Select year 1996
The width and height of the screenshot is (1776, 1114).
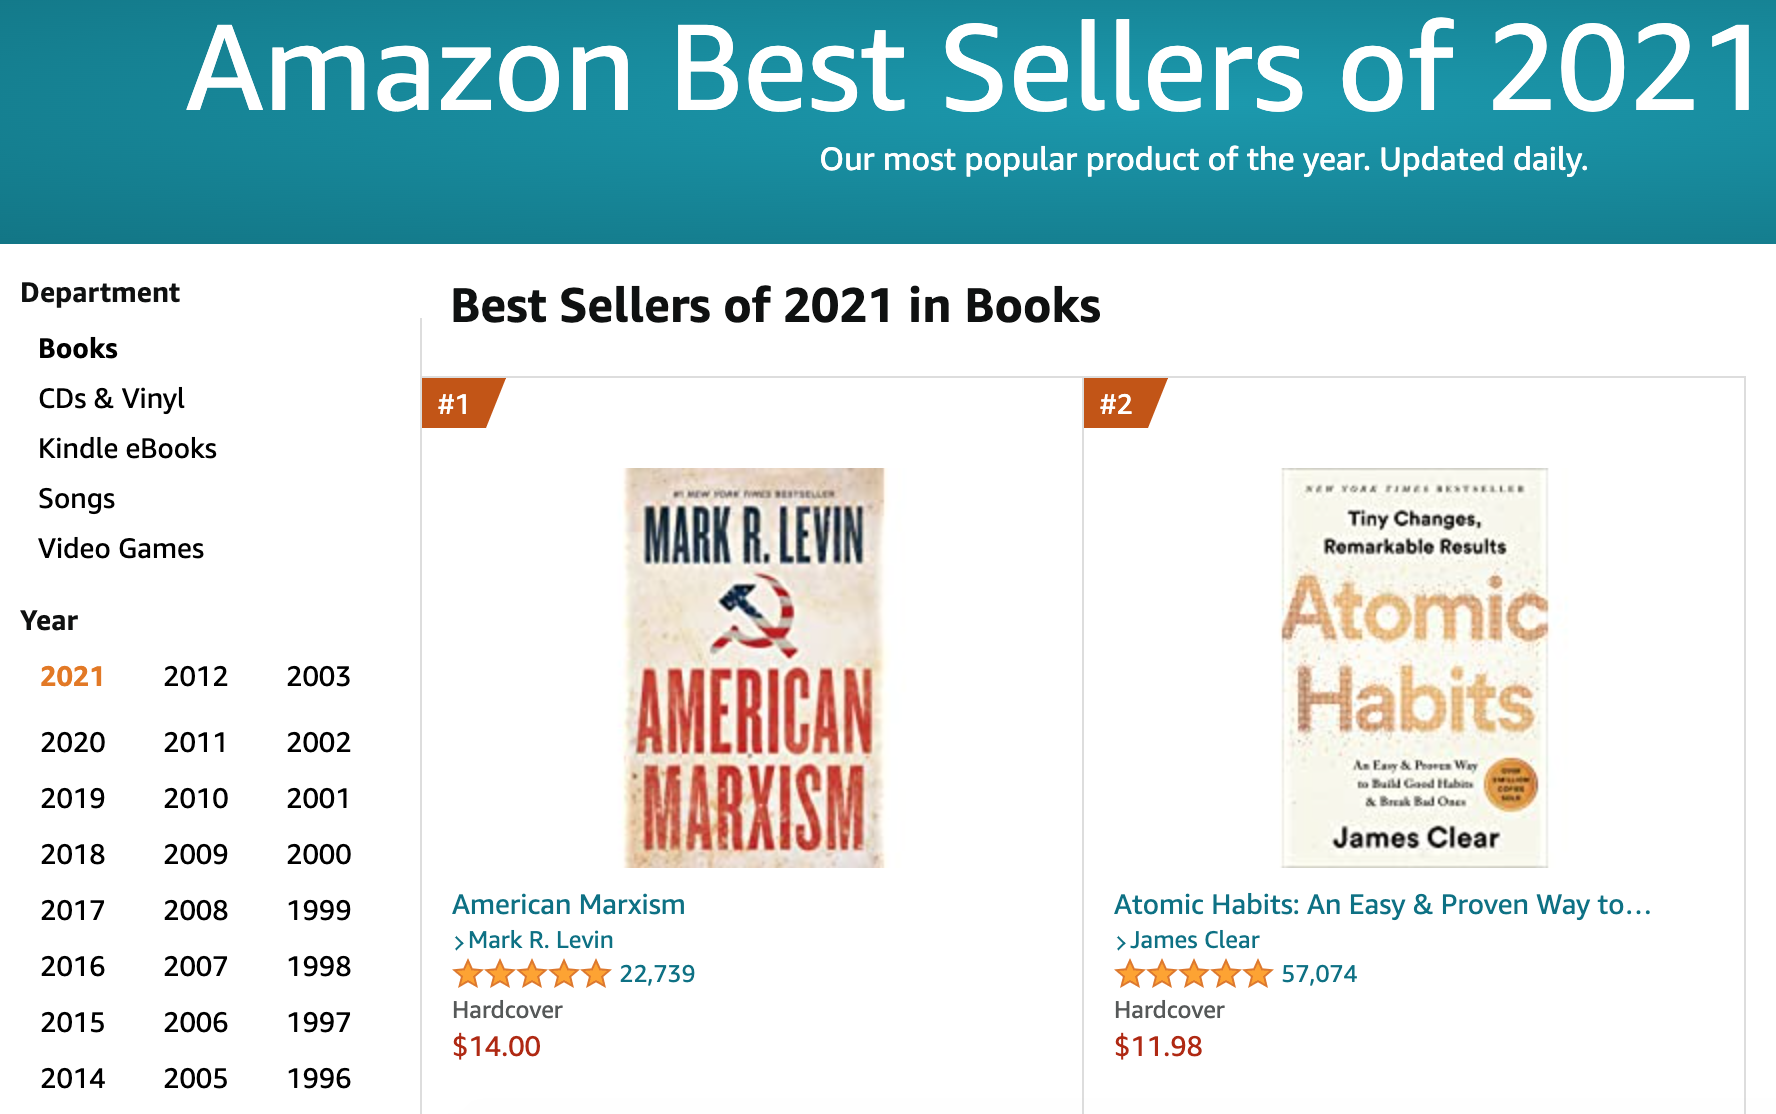318,1079
